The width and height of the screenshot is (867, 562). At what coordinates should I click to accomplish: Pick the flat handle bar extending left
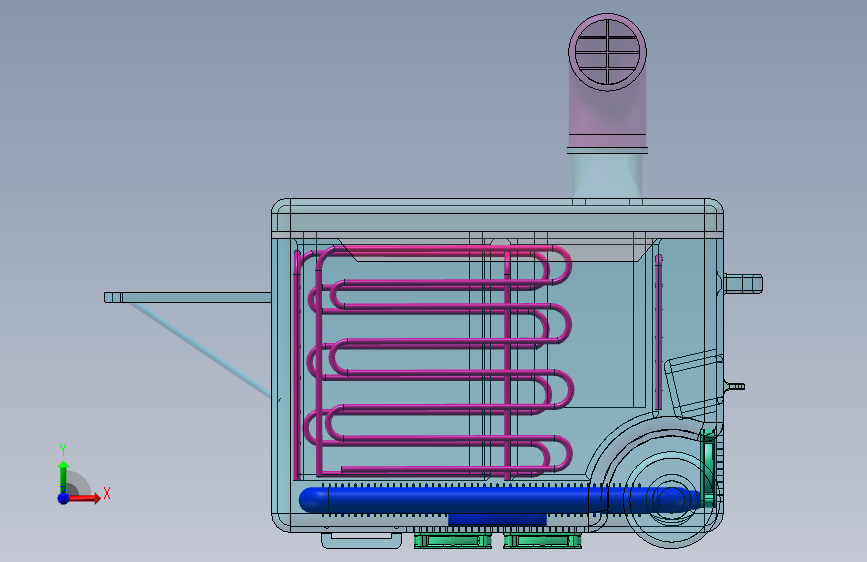click(187, 298)
